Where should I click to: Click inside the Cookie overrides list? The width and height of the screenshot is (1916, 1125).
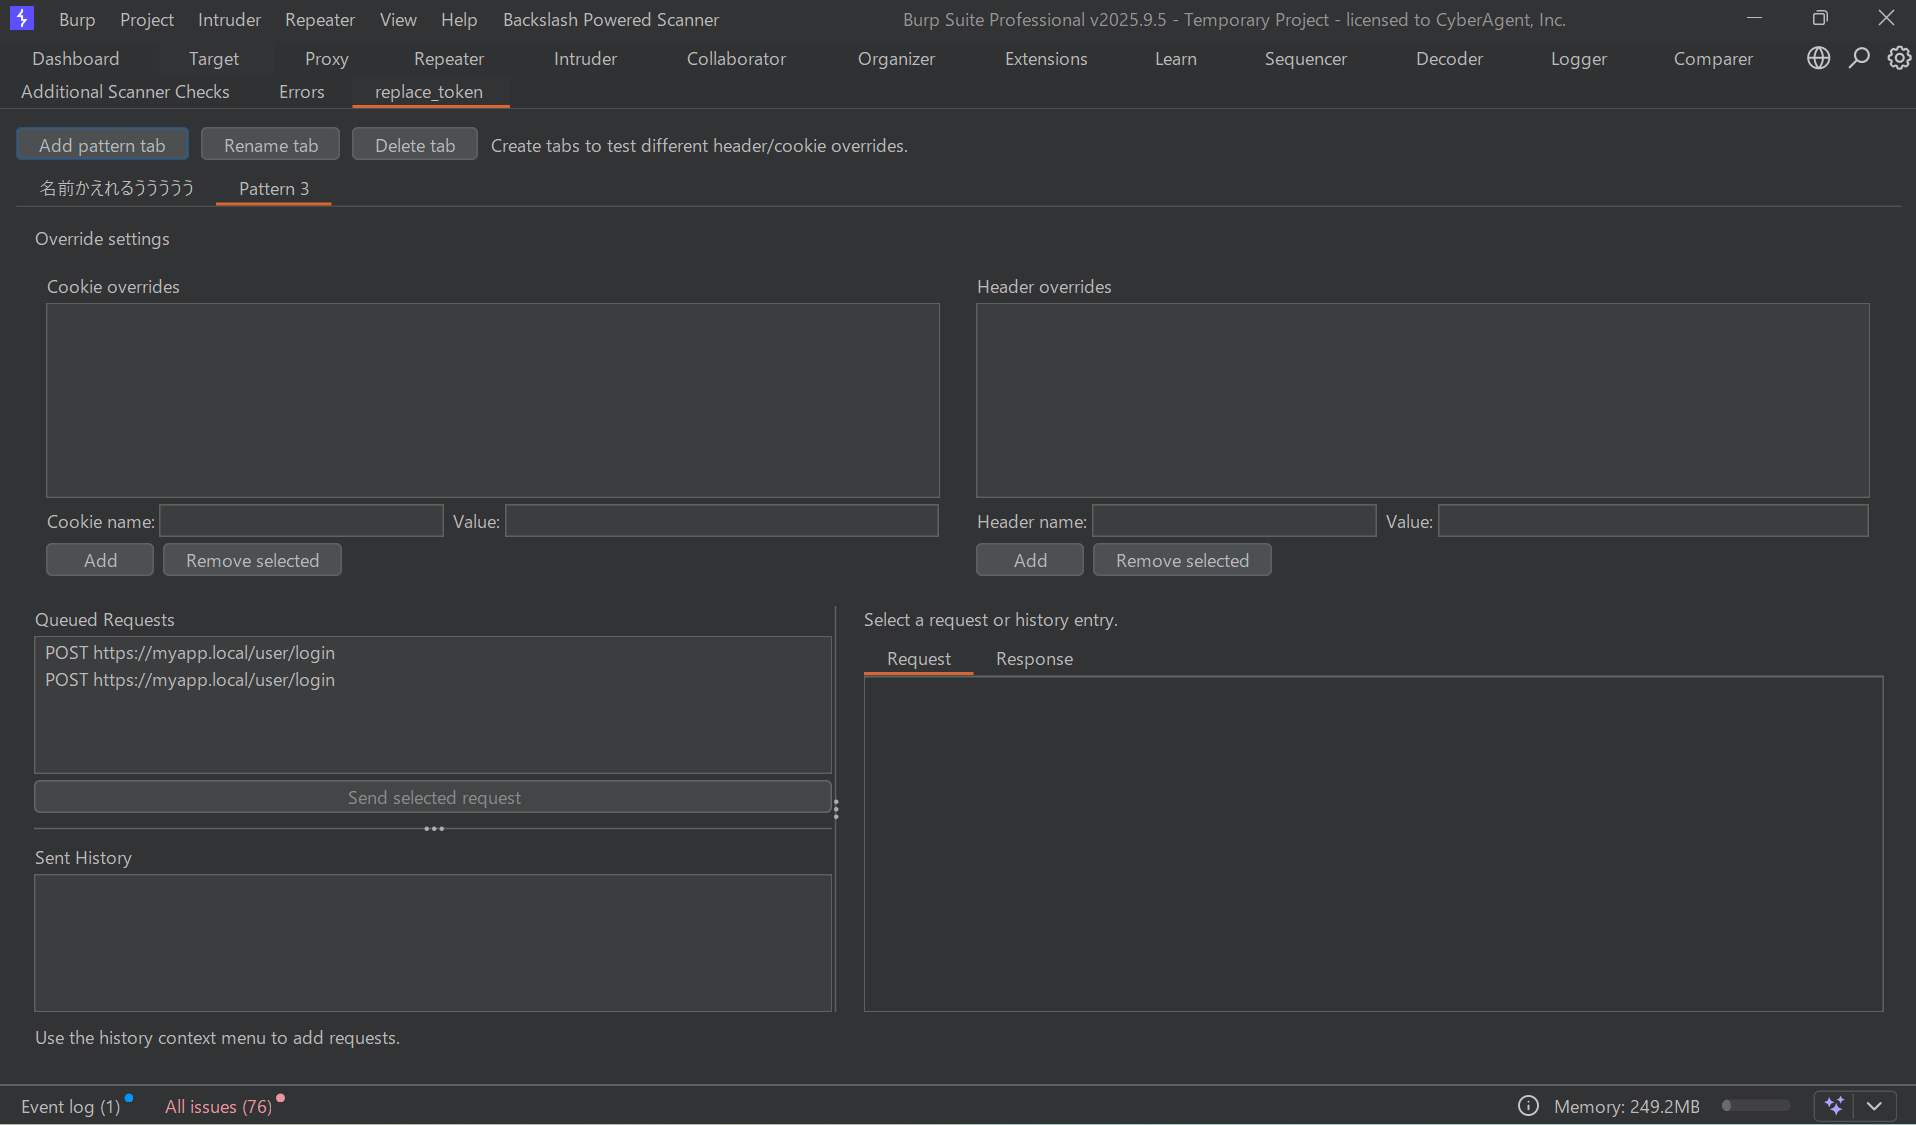tap(493, 400)
